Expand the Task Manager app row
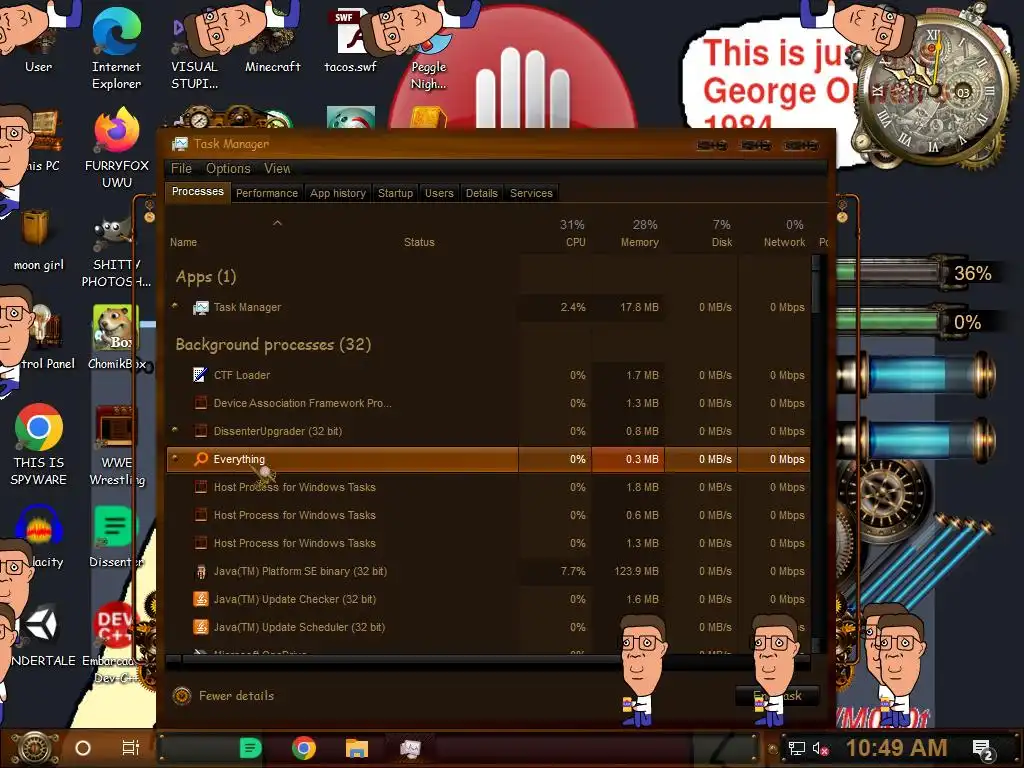The width and height of the screenshot is (1024, 768). [175, 306]
